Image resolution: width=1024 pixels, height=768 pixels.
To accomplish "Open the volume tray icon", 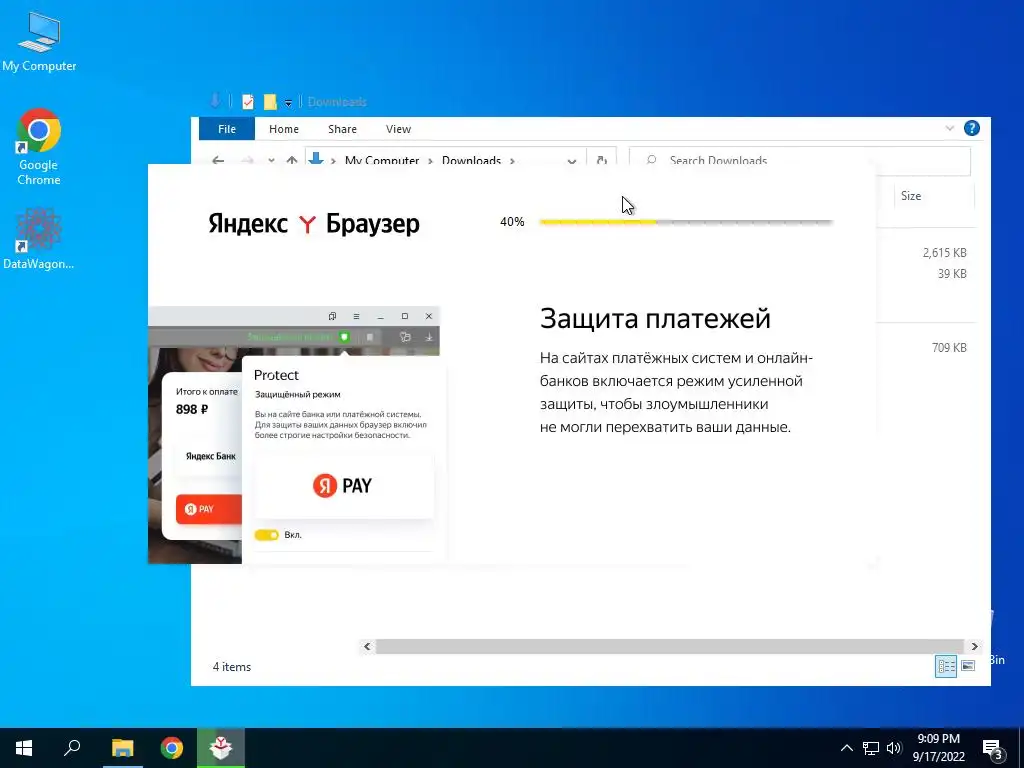I will (x=894, y=748).
